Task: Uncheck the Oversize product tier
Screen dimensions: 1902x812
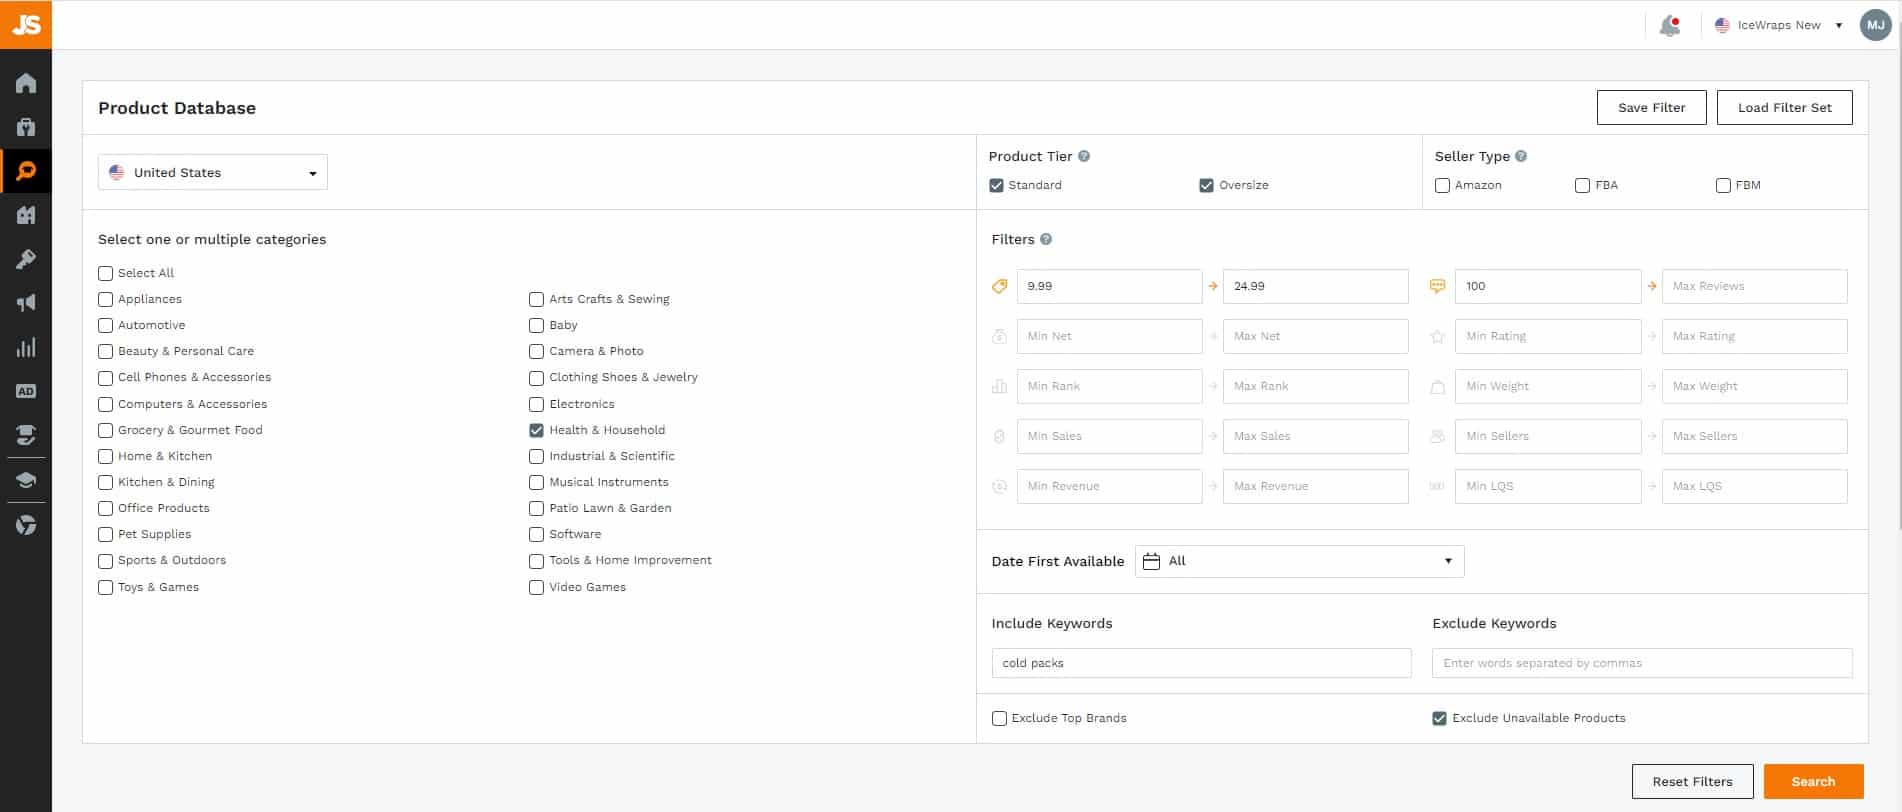Action: coord(1206,185)
